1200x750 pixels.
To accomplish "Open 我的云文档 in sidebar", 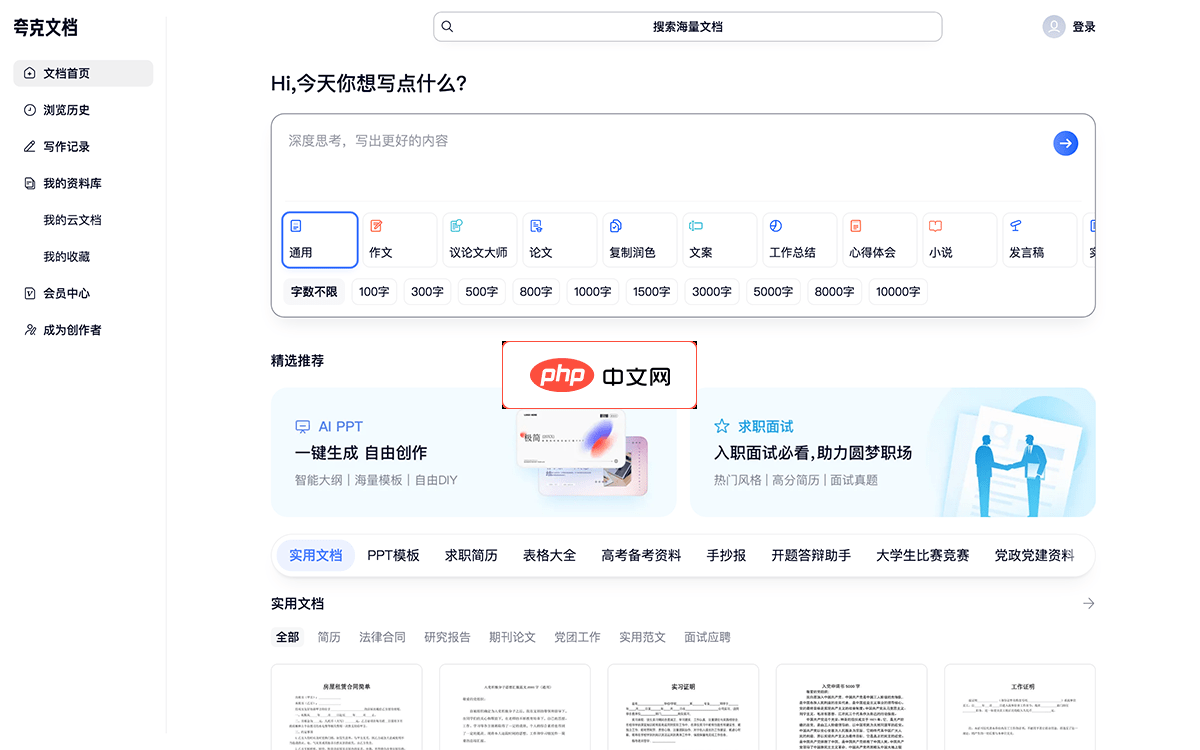I will click(x=72, y=220).
